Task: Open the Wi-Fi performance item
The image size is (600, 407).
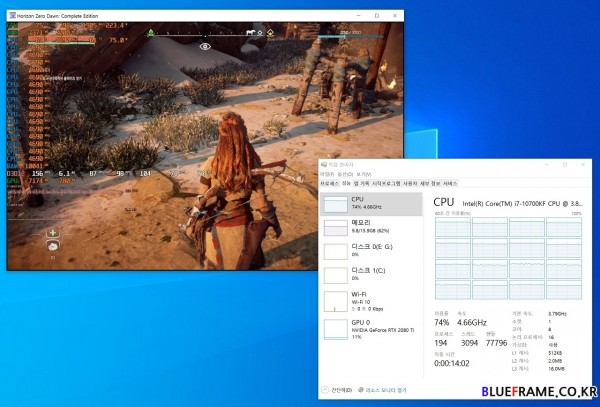Action: click(371, 301)
